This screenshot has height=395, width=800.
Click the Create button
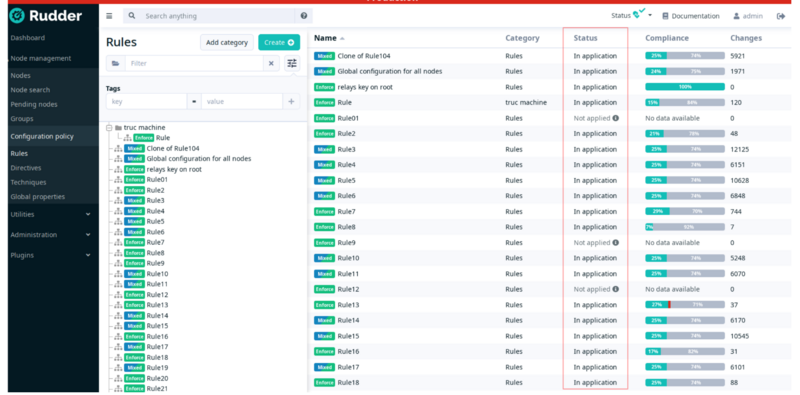pos(279,42)
